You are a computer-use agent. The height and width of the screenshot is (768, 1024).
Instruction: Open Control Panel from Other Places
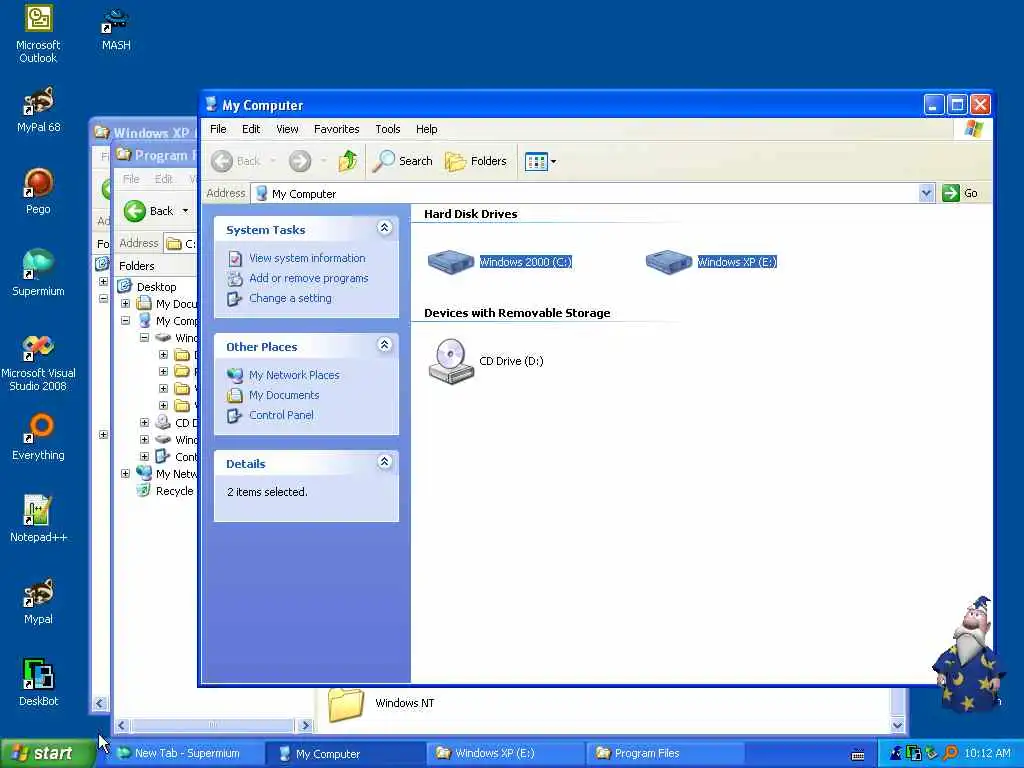click(x=281, y=415)
